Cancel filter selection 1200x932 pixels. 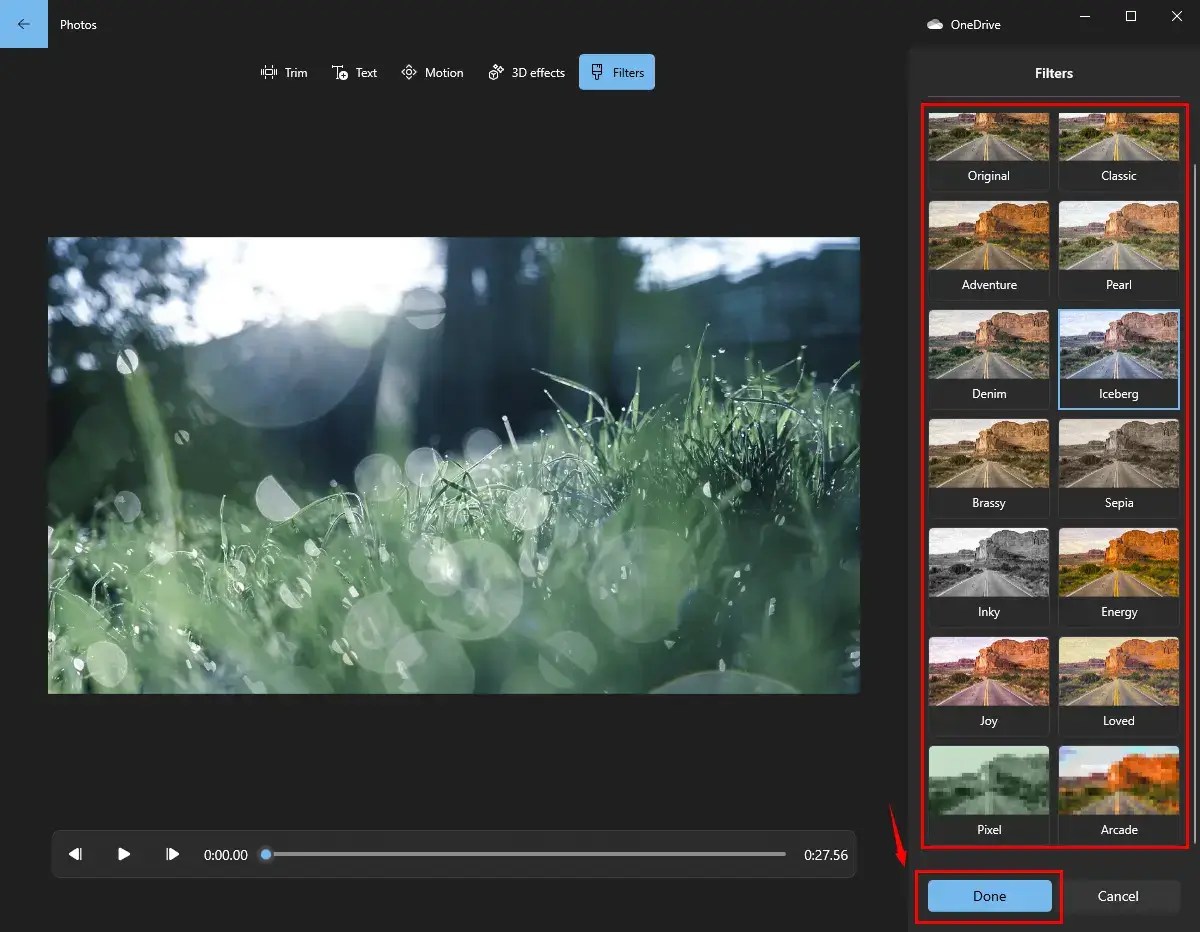point(1117,896)
